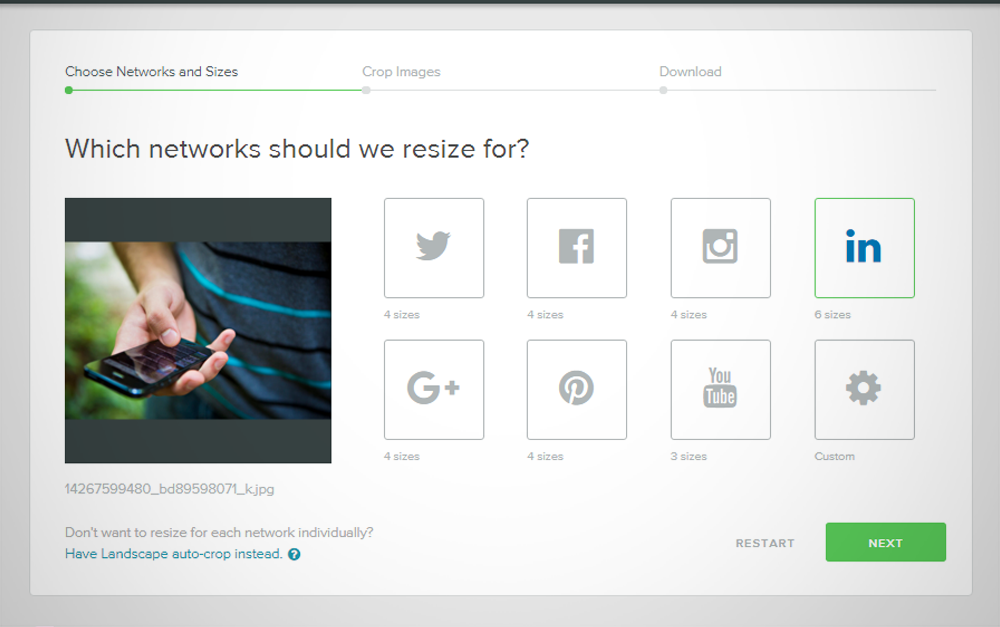Click the RESTART button

765,543
